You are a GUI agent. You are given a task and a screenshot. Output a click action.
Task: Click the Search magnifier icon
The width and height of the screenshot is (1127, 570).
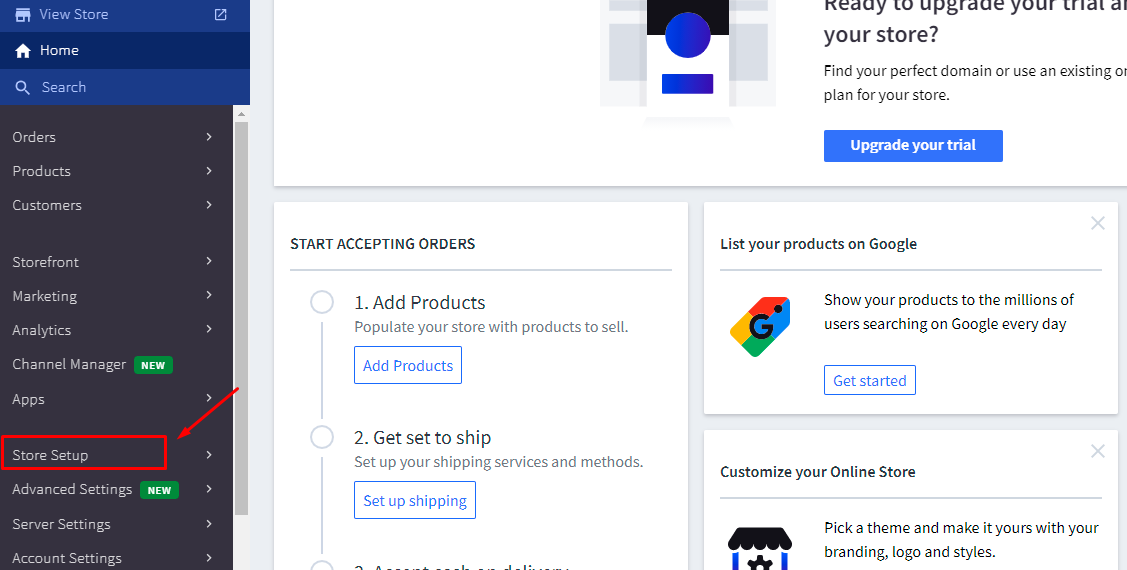[23, 88]
